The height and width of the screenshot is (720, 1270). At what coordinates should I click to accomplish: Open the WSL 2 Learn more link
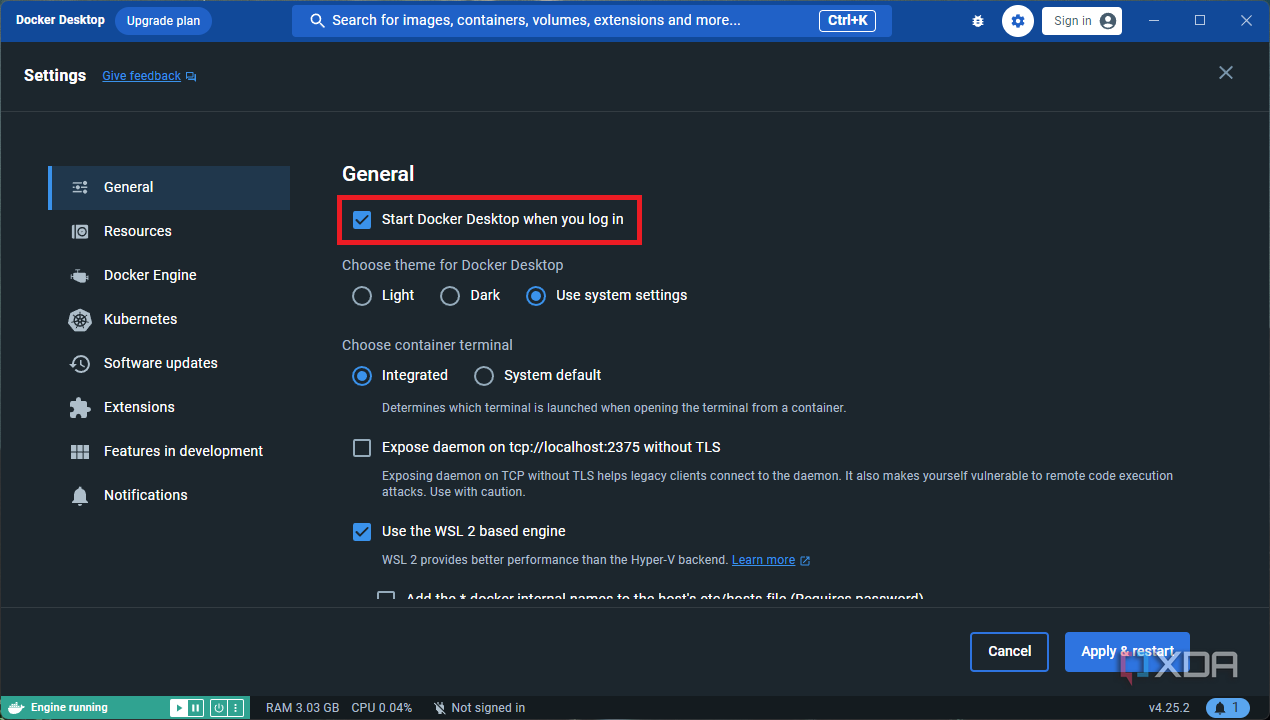(763, 560)
